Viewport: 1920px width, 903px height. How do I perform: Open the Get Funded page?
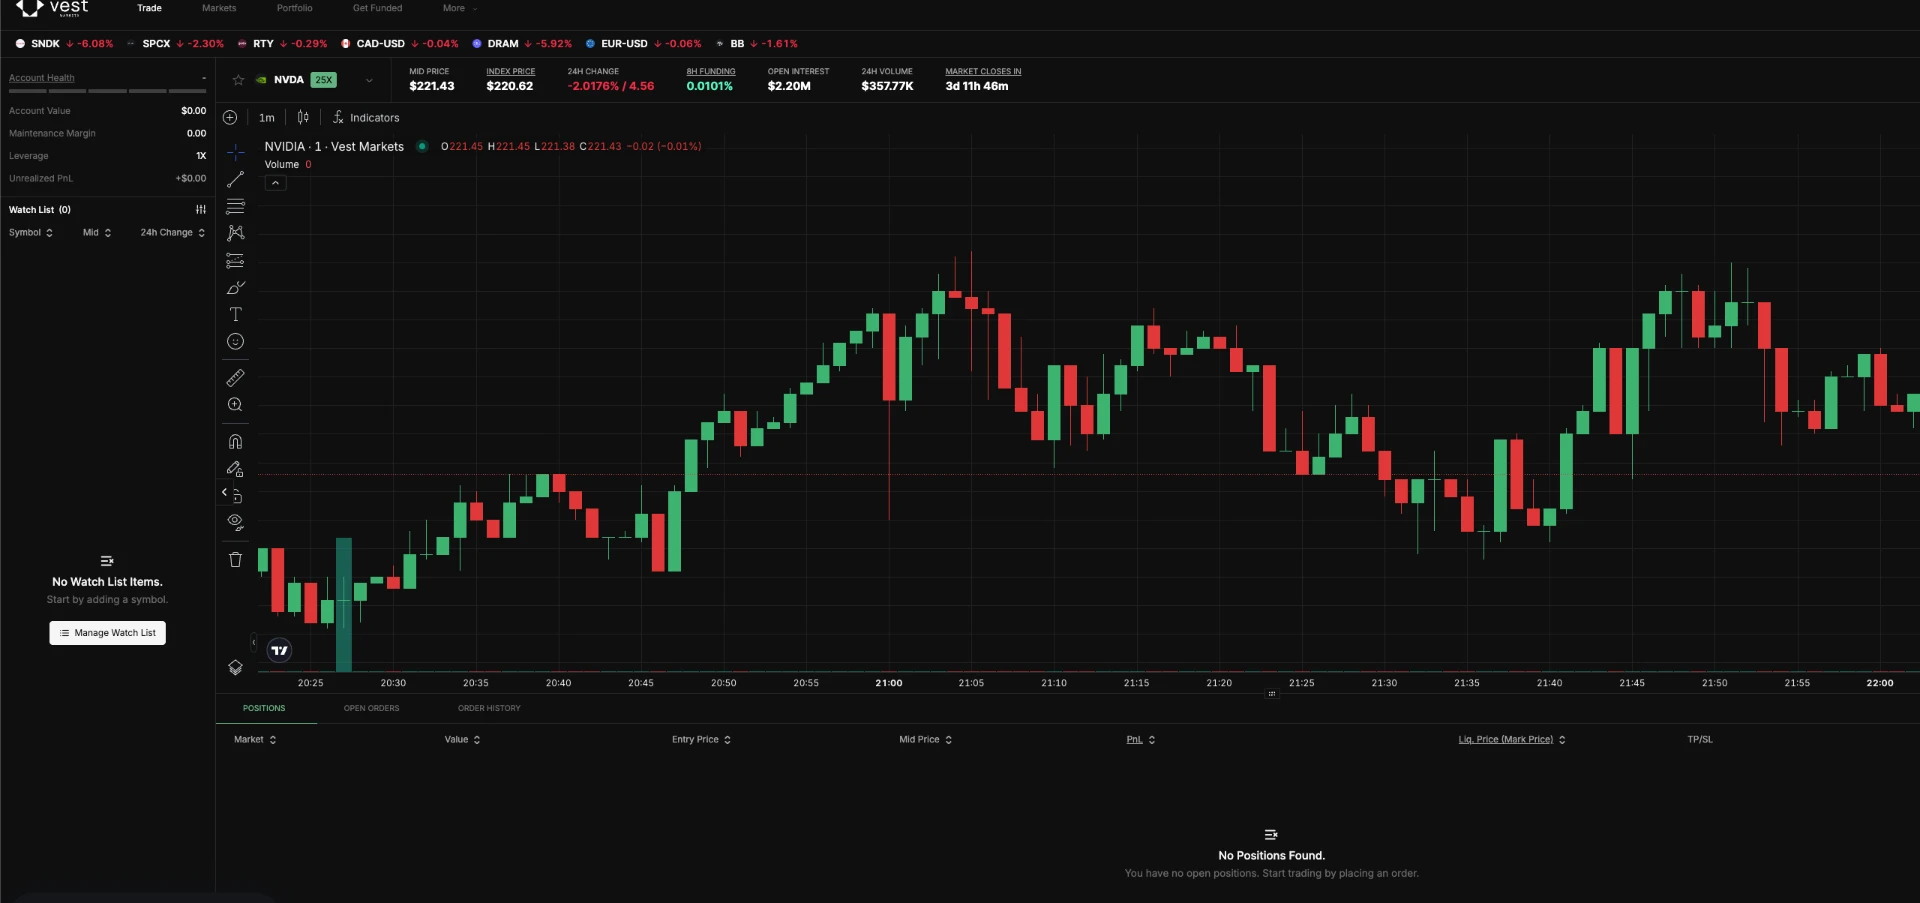click(x=377, y=8)
